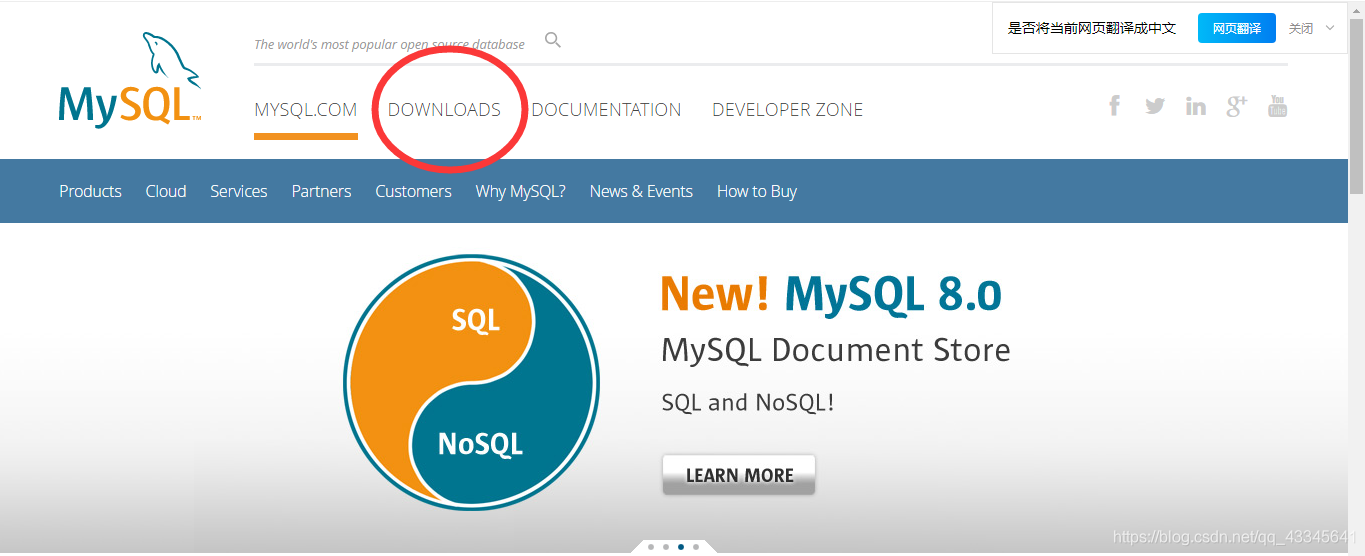1365x556 pixels.
Task: Click the LEARN MORE button
Action: point(739,475)
